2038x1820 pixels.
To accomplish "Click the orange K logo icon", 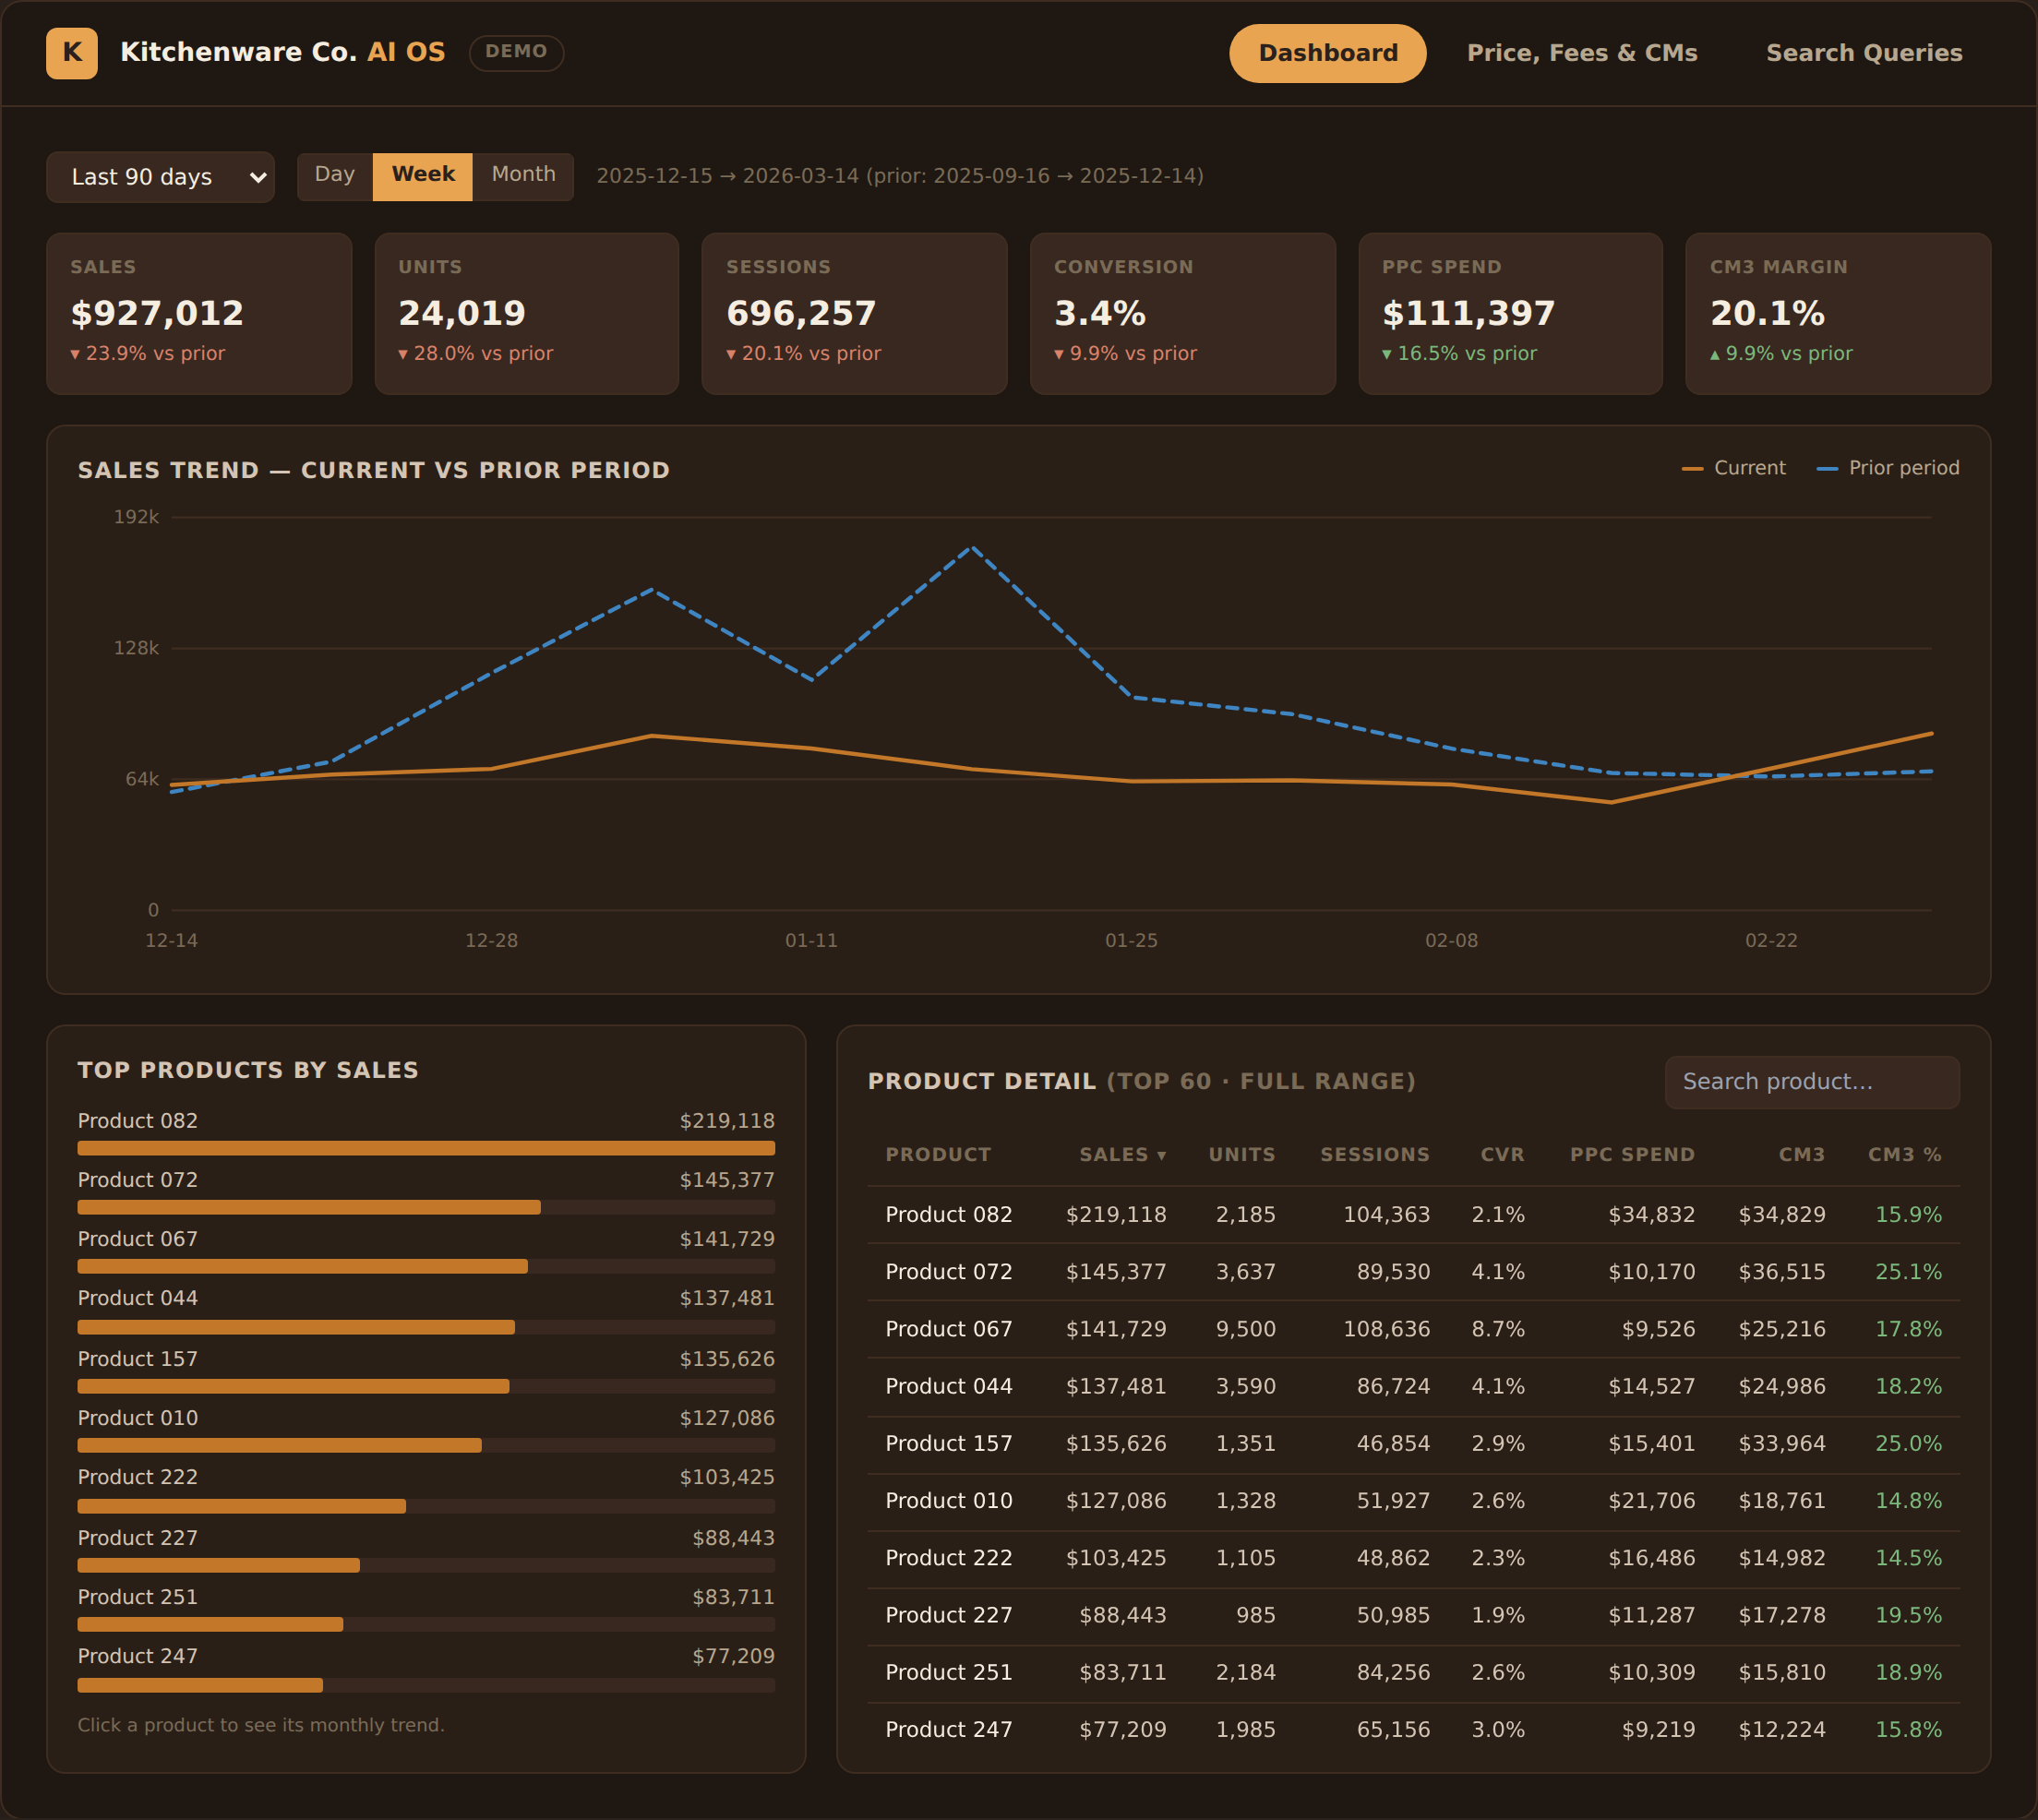I will pyautogui.click(x=72, y=53).
